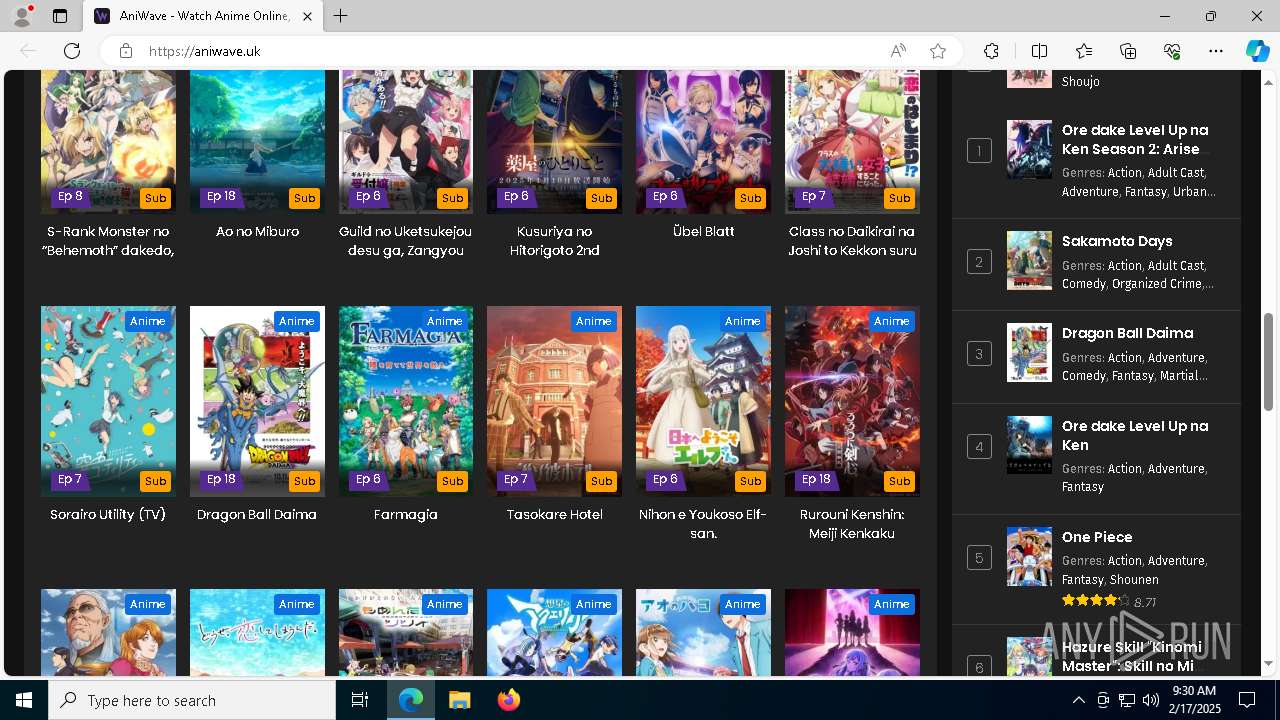The image size is (1280, 720).
Task: Click the page vertical scrollbar thumb
Action: pyautogui.click(x=1269, y=361)
